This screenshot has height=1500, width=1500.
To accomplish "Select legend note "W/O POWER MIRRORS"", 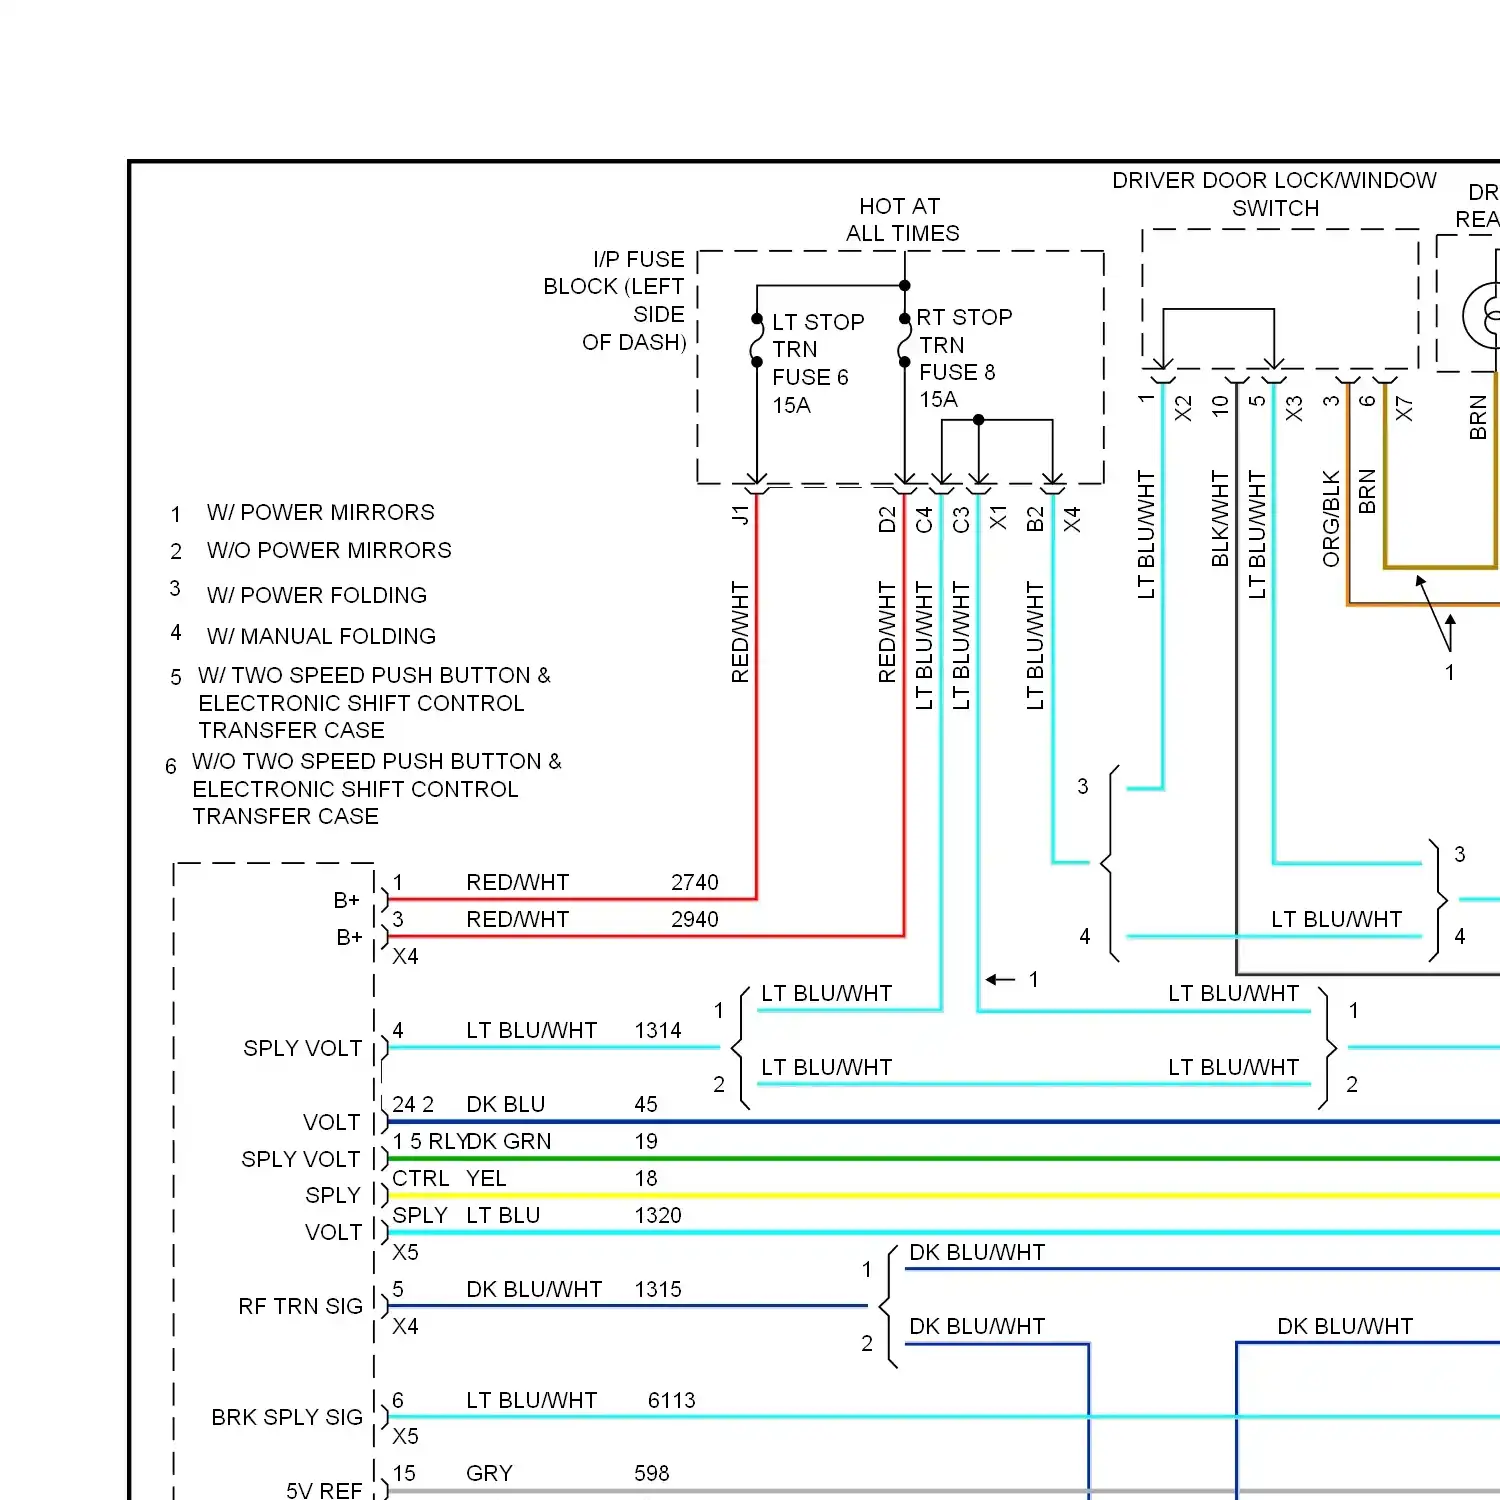I will [x=329, y=551].
